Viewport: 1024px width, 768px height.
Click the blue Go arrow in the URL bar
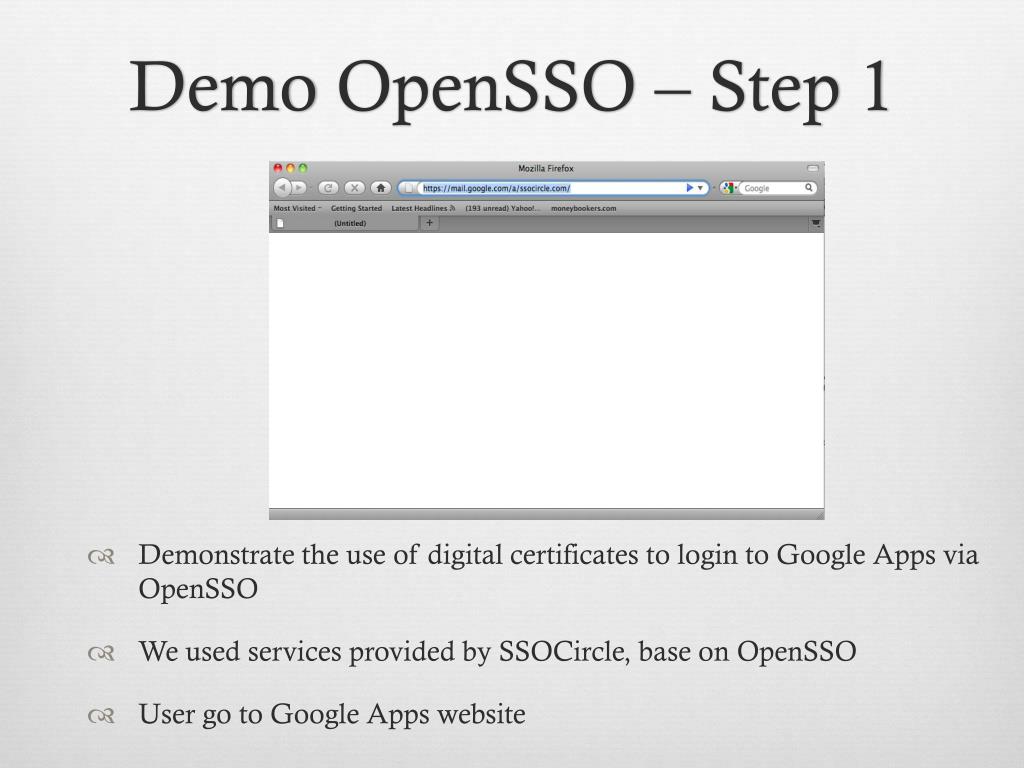tap(689, 188)
